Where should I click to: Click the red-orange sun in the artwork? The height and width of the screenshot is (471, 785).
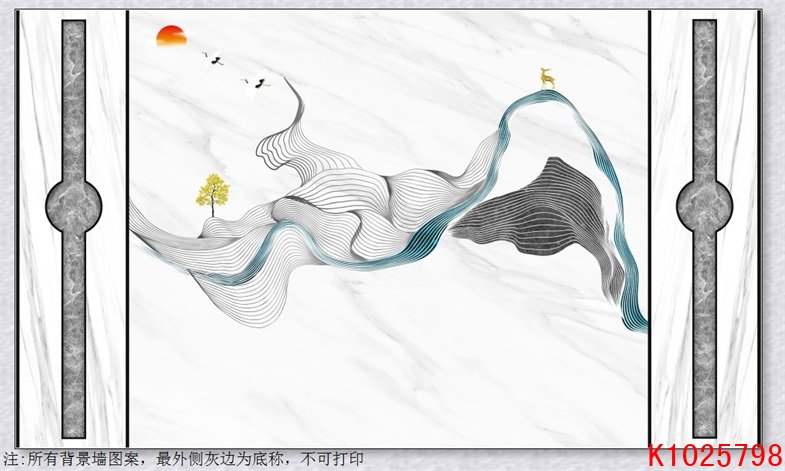[171, 36]
